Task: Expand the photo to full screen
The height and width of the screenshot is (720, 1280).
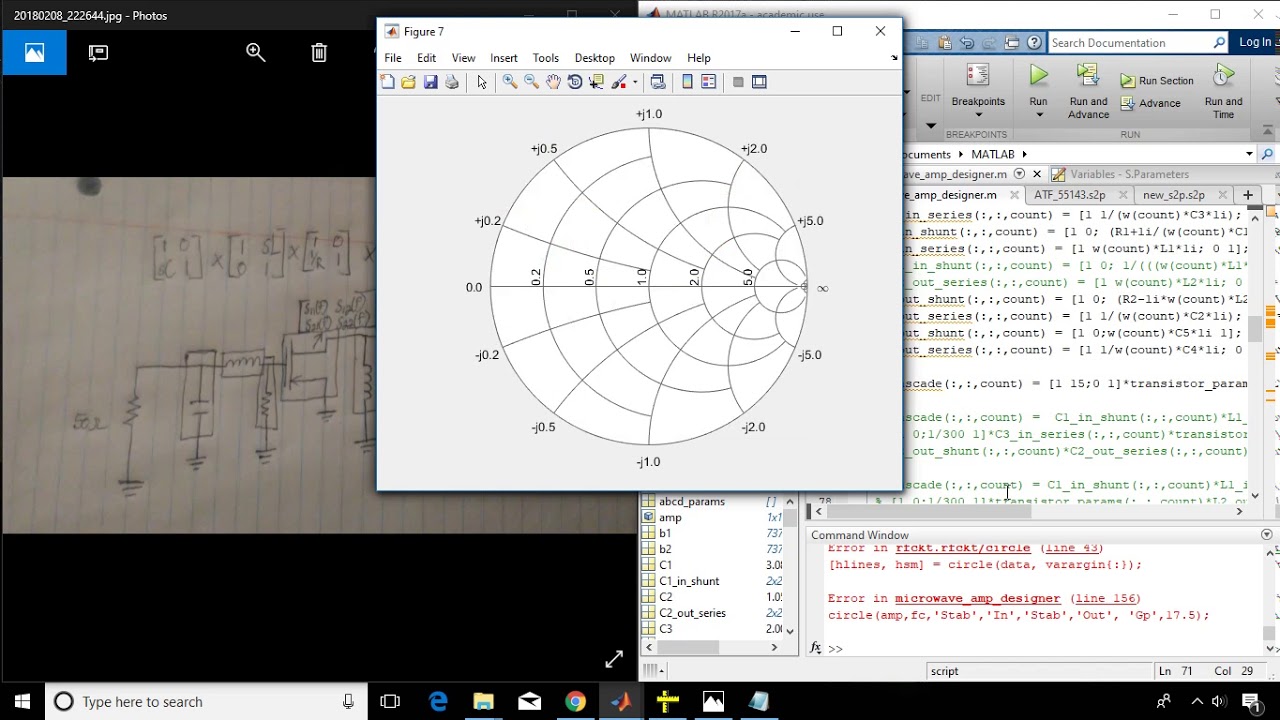Action: click(x=614, y=659)
